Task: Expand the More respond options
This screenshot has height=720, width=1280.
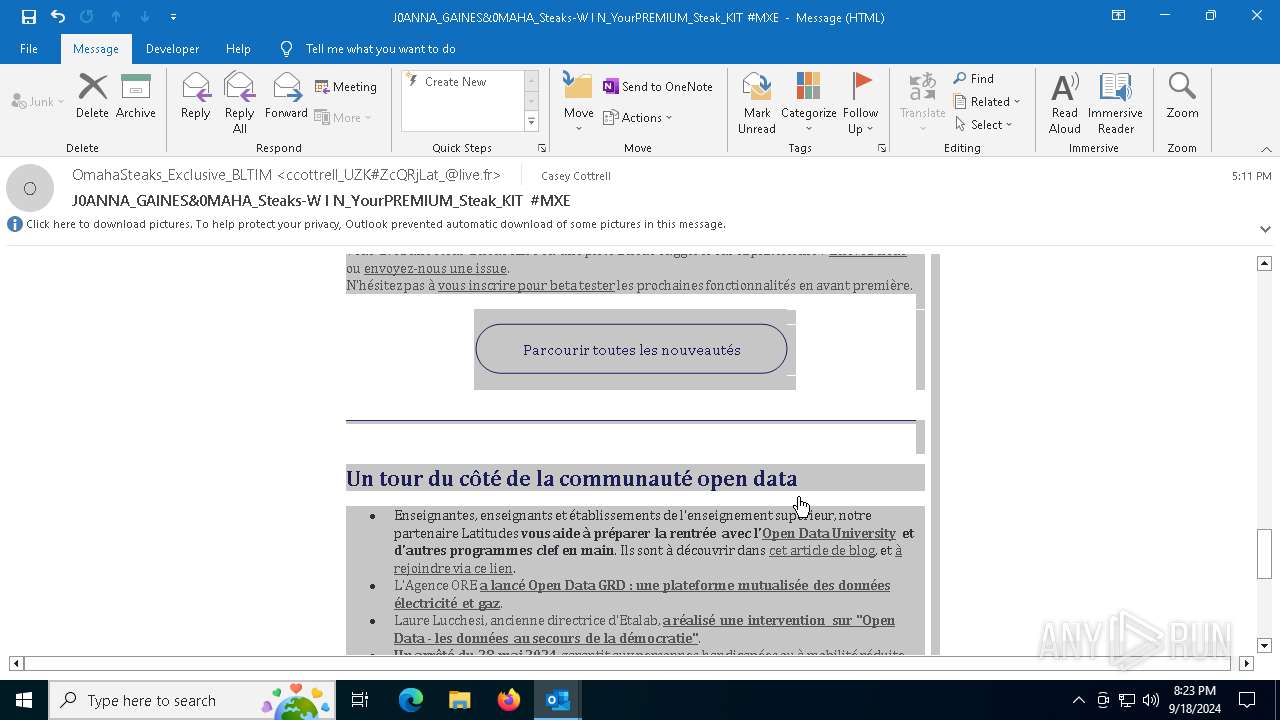Action: (343, 117)
